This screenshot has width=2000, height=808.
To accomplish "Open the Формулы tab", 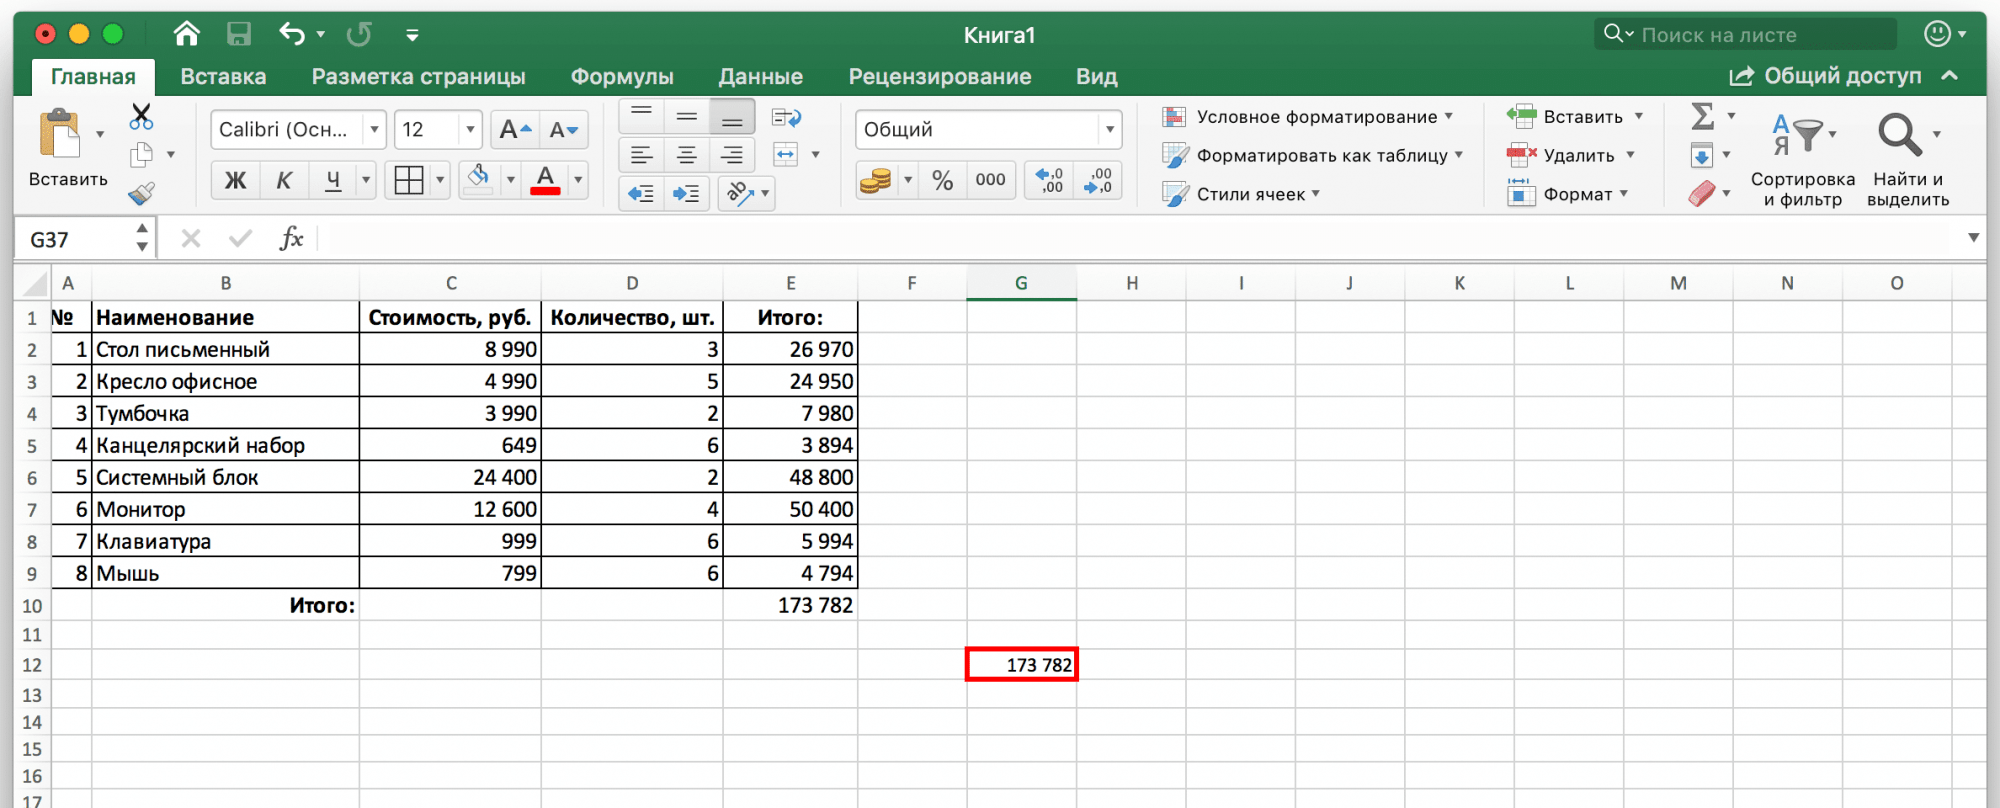I will (x=622, y=77).
